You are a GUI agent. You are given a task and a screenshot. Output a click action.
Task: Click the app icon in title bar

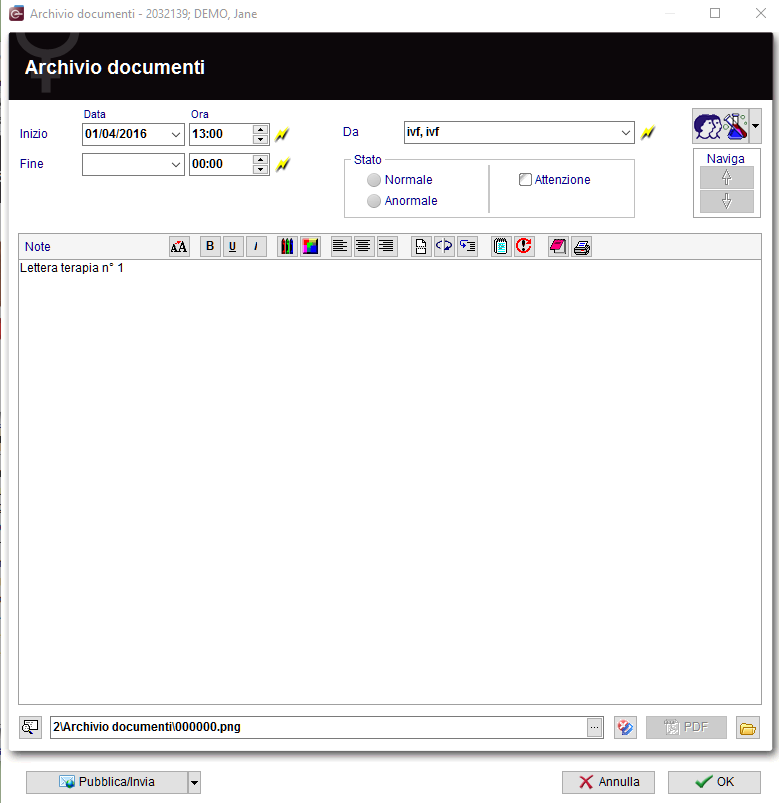pyautogui.click(x=16, y=14)
